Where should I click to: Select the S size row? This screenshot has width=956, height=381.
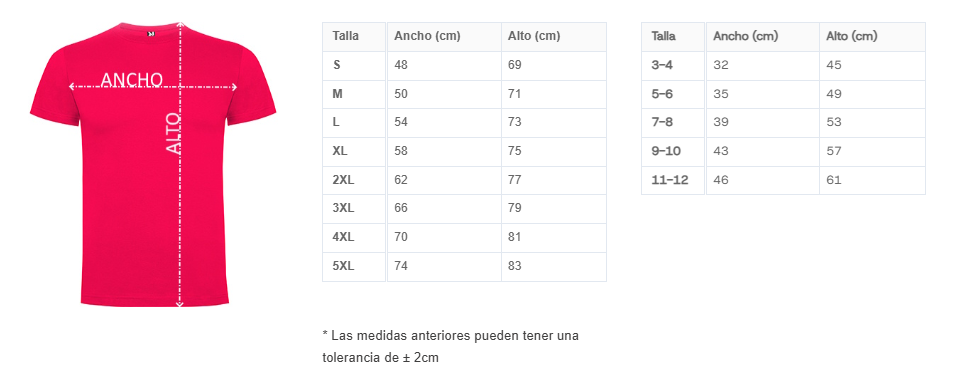point(464,65)
